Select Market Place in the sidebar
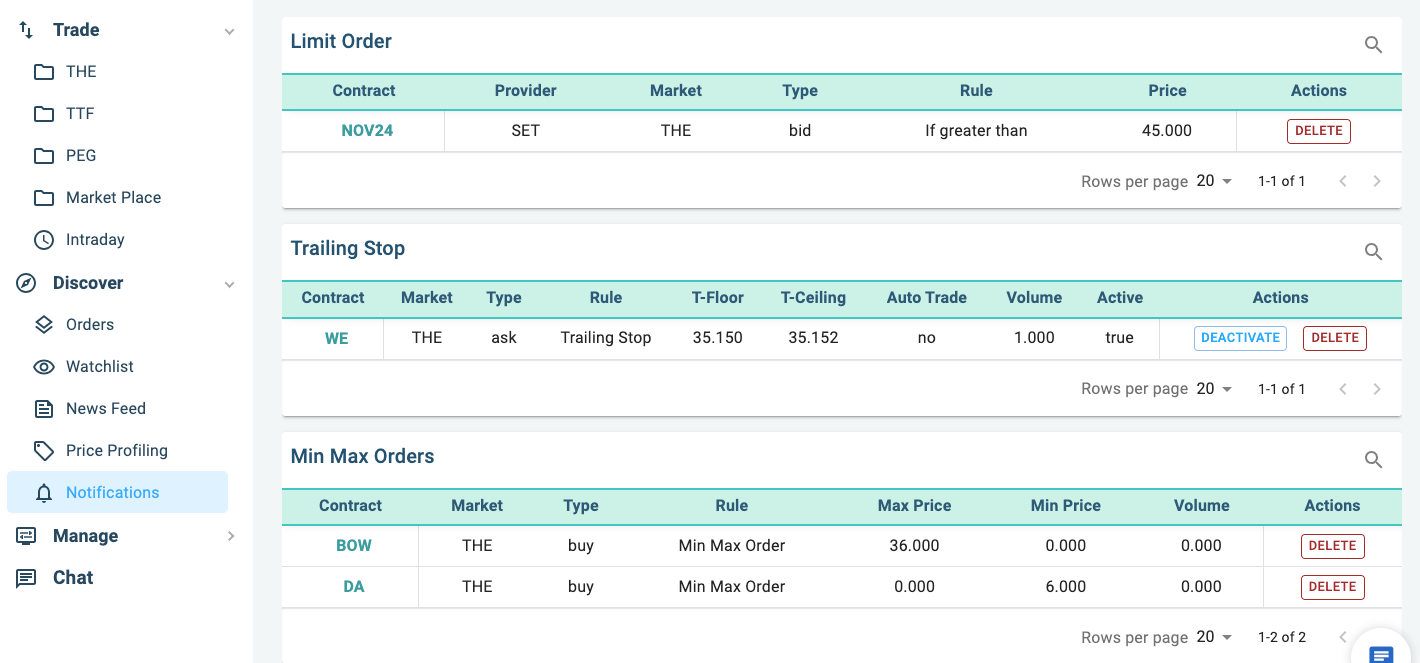 point(113,198)
